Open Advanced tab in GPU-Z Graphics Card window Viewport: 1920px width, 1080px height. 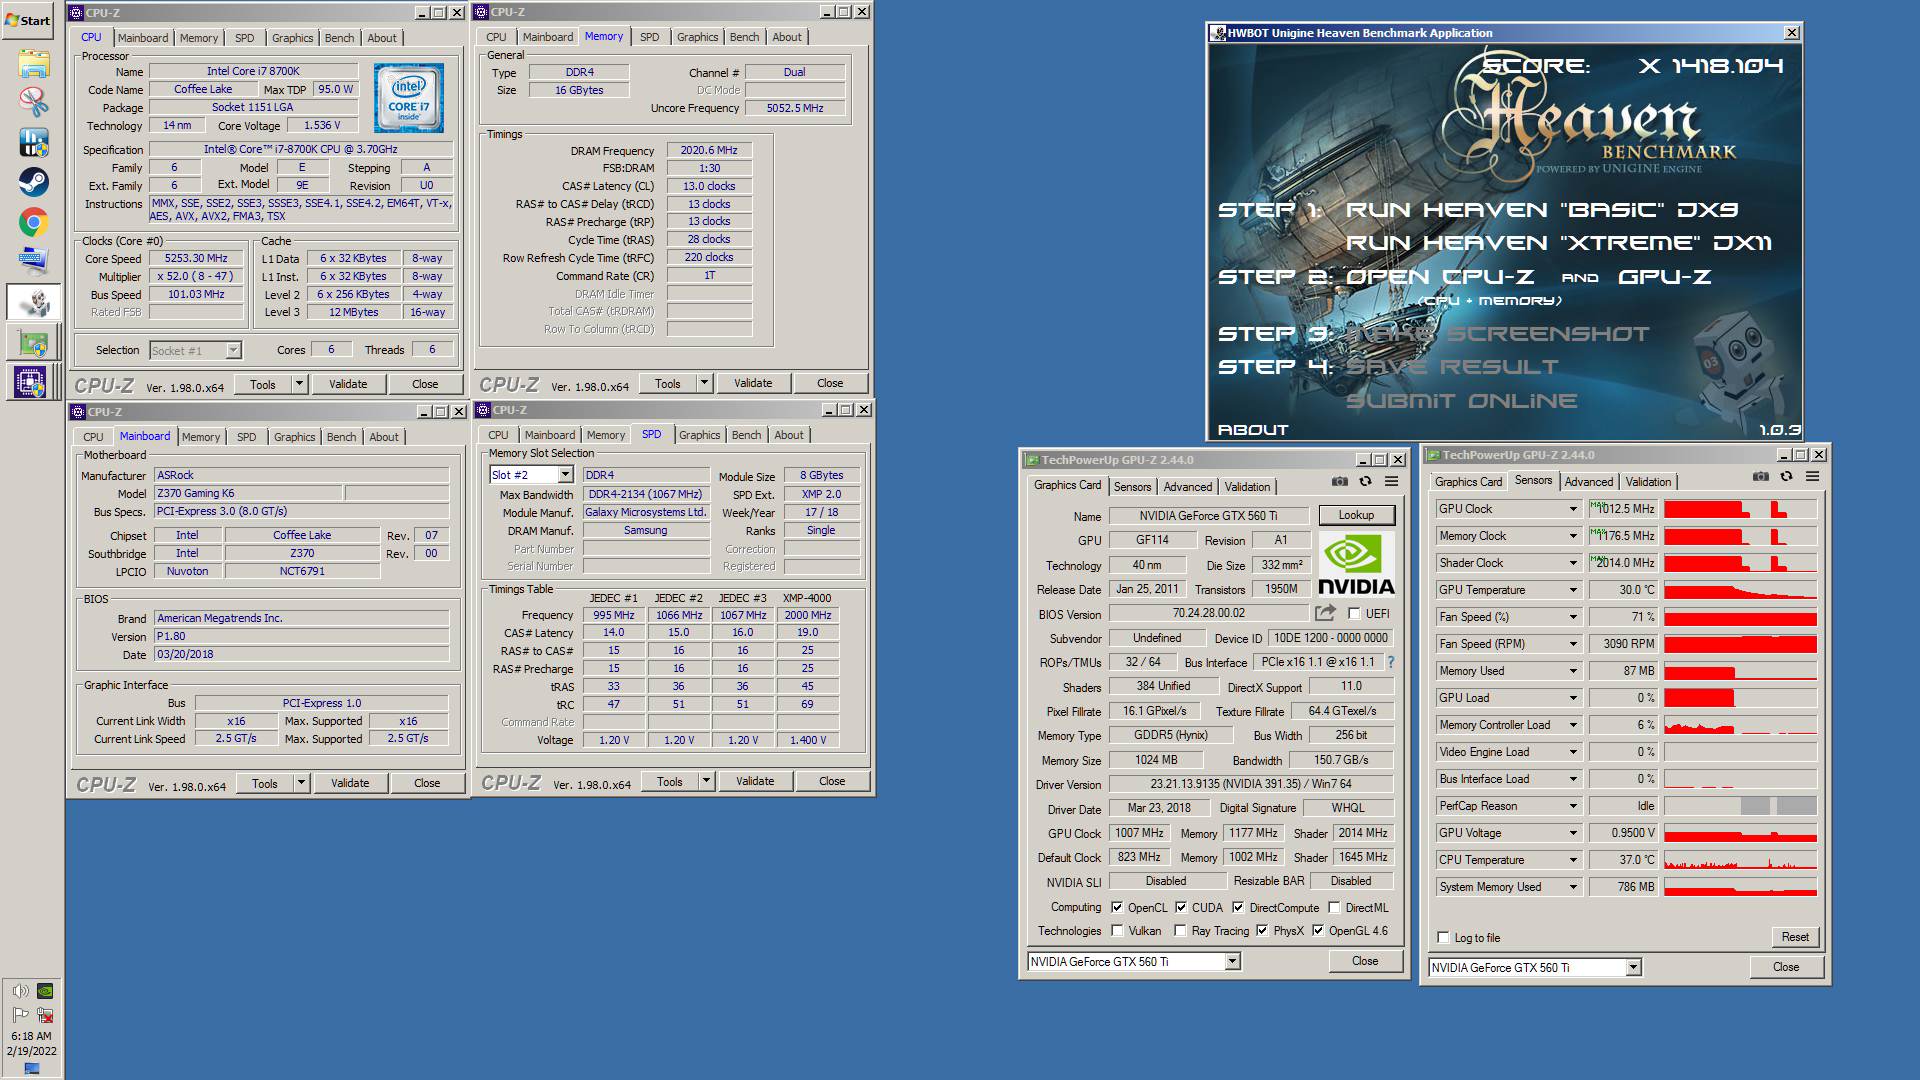(x=1187, y=487)
